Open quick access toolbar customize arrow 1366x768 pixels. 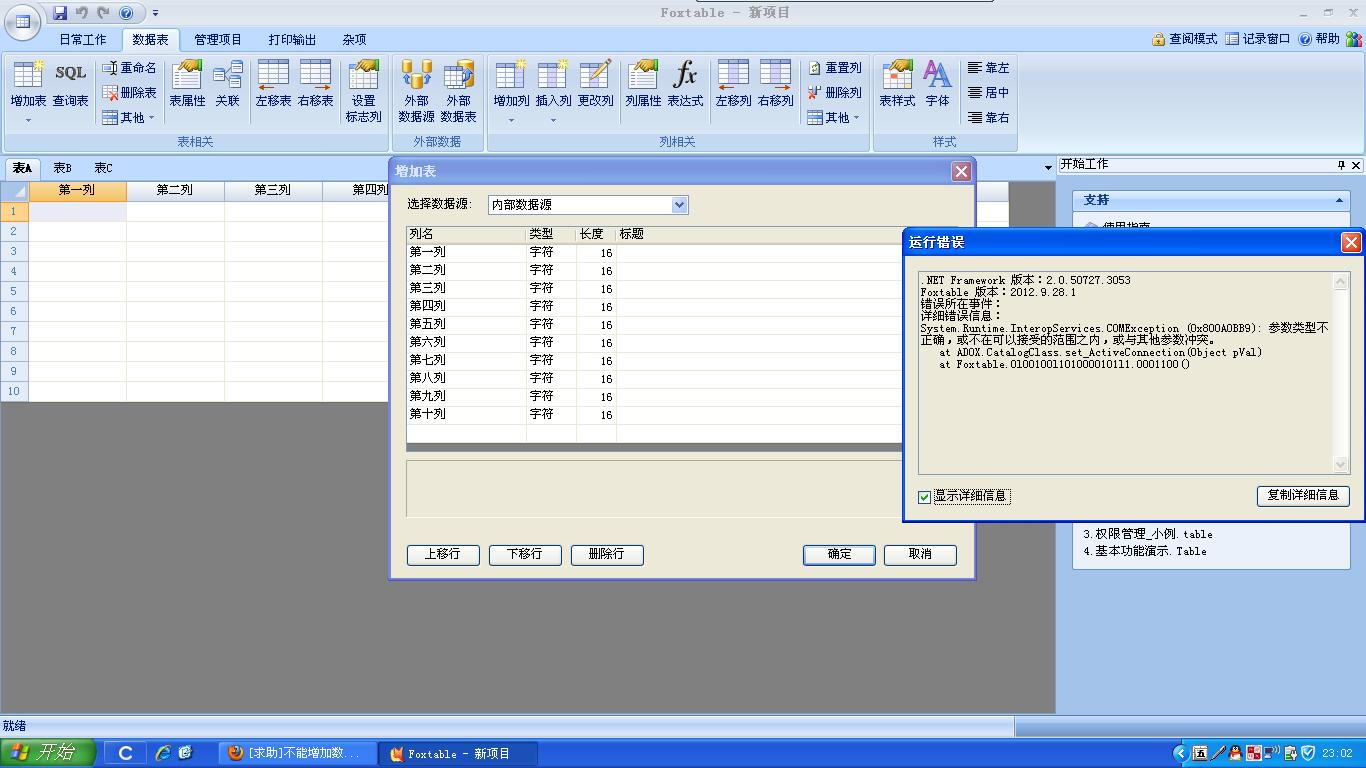pyautogui.click(x=155, y=13)
